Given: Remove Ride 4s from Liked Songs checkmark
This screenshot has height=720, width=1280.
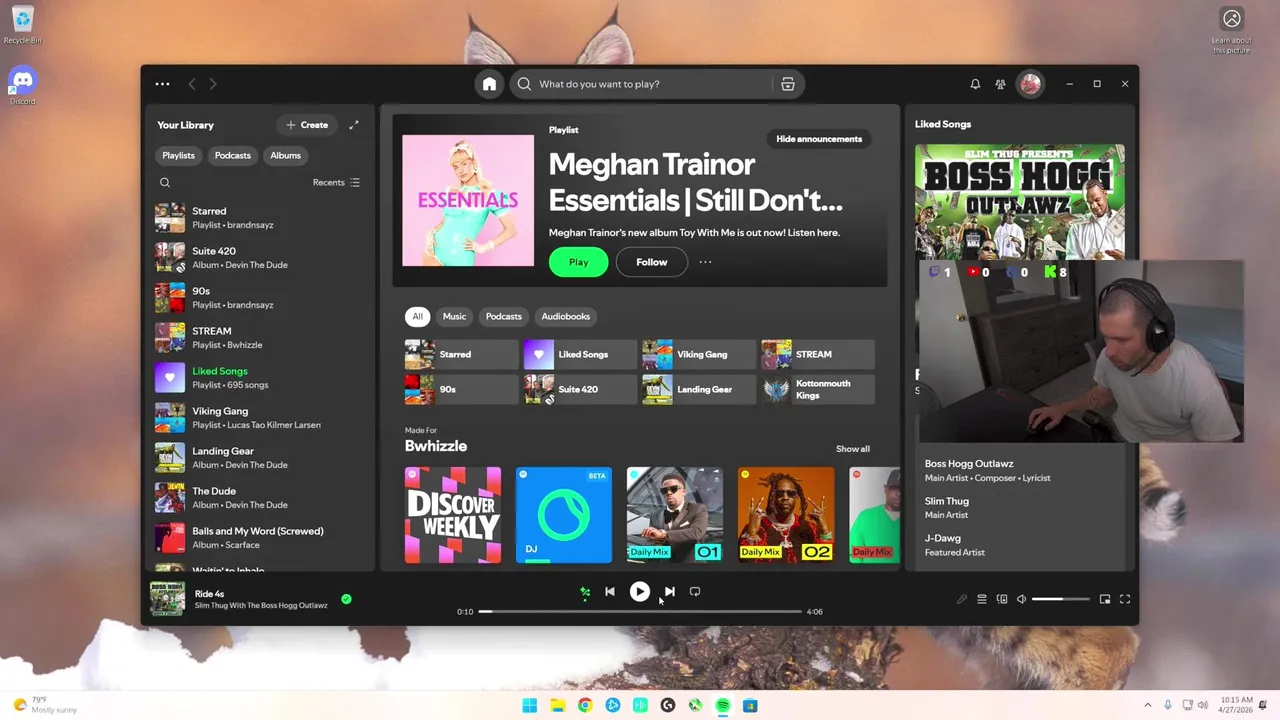Looking at the screenshot, I should [346, 599].
